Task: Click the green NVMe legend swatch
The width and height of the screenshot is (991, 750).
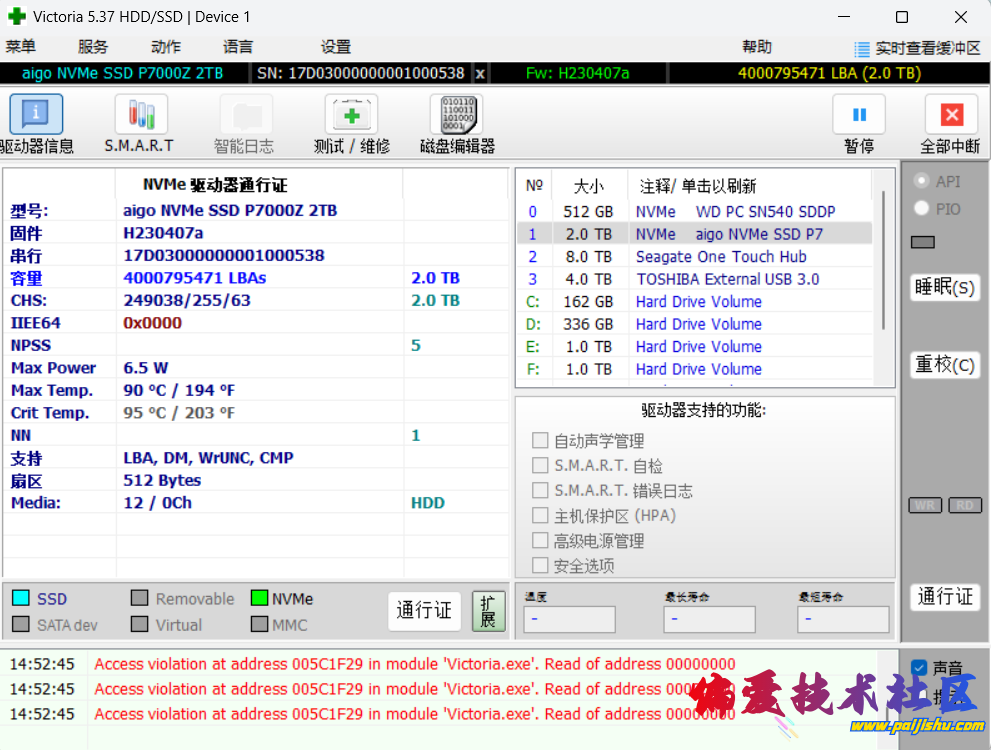Action: click(x=258, y=598)
